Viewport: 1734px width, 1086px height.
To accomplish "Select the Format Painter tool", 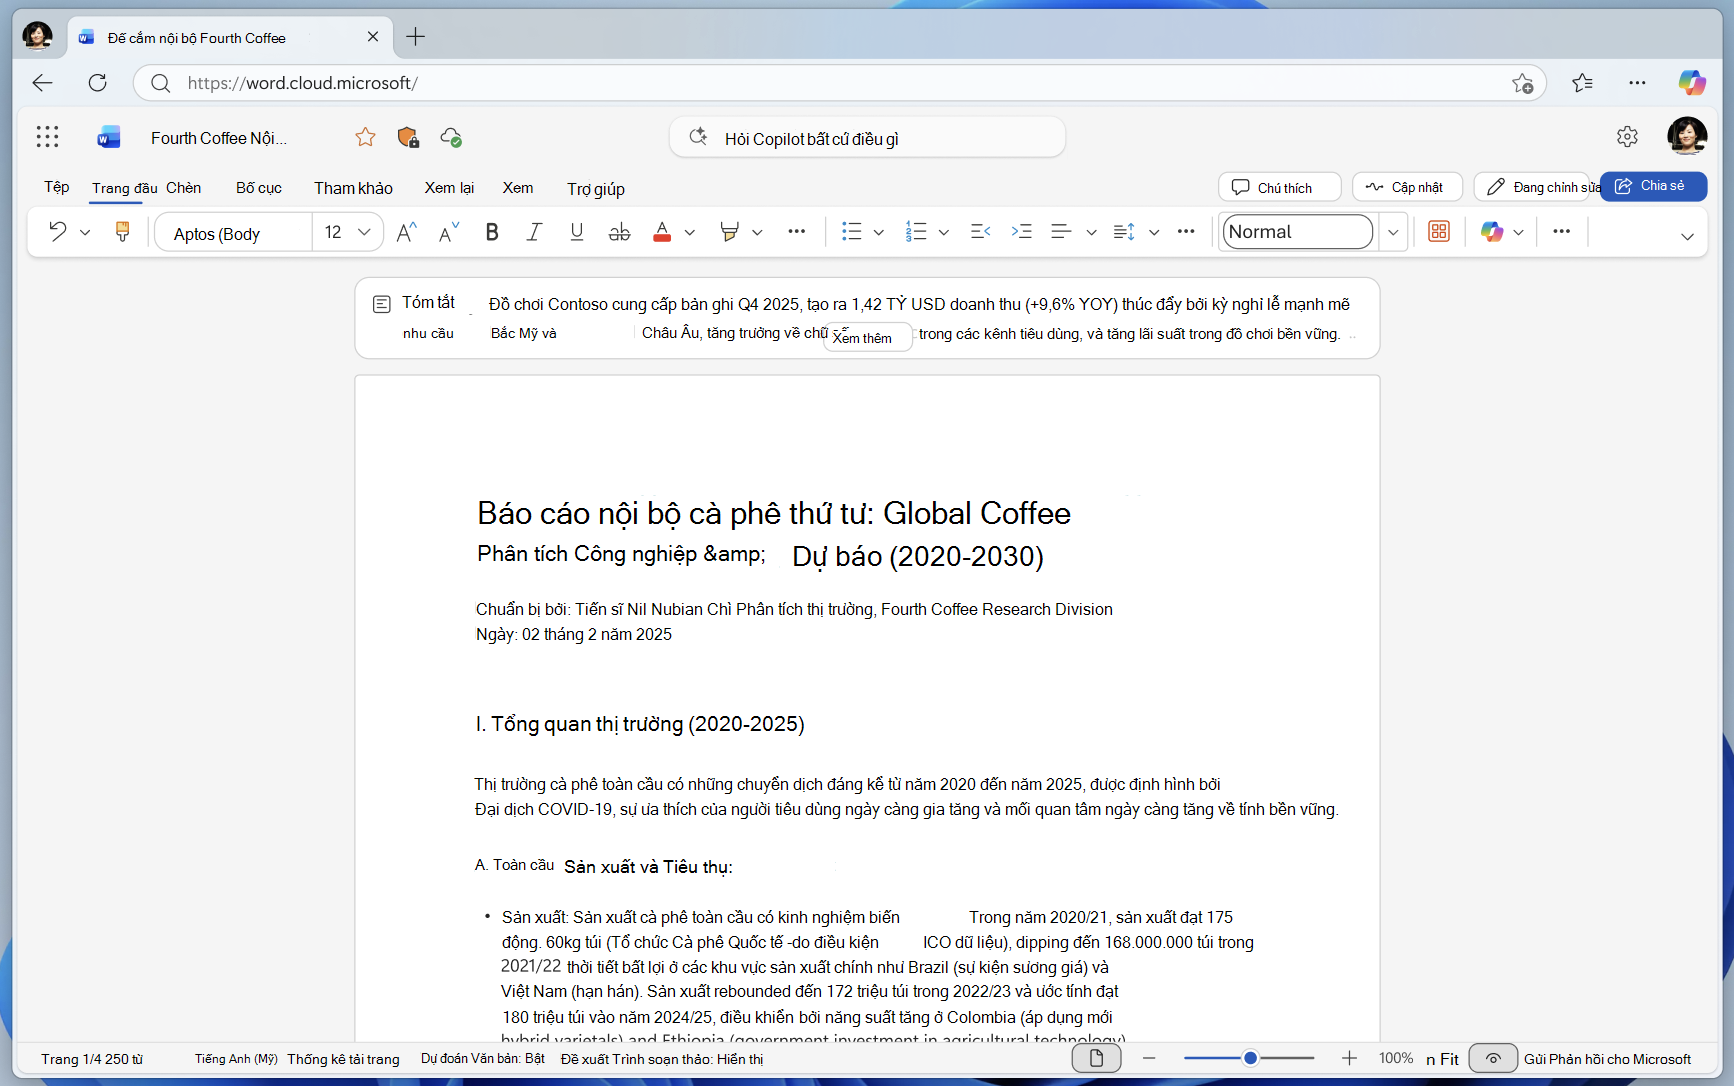I will point(122,232).
